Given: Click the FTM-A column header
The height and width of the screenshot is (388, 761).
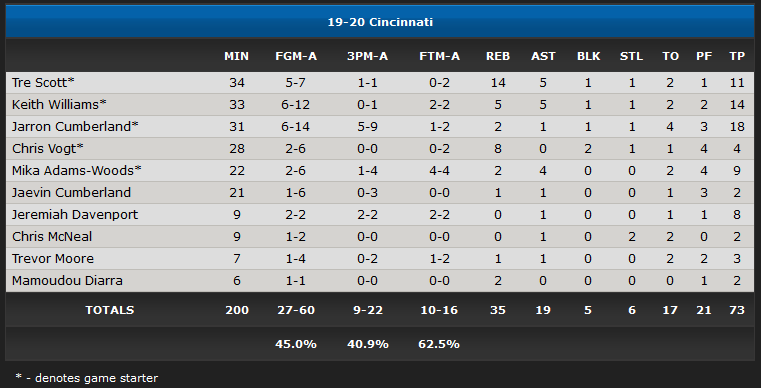Looking at the screenshot, I should (x=439, y=56).
